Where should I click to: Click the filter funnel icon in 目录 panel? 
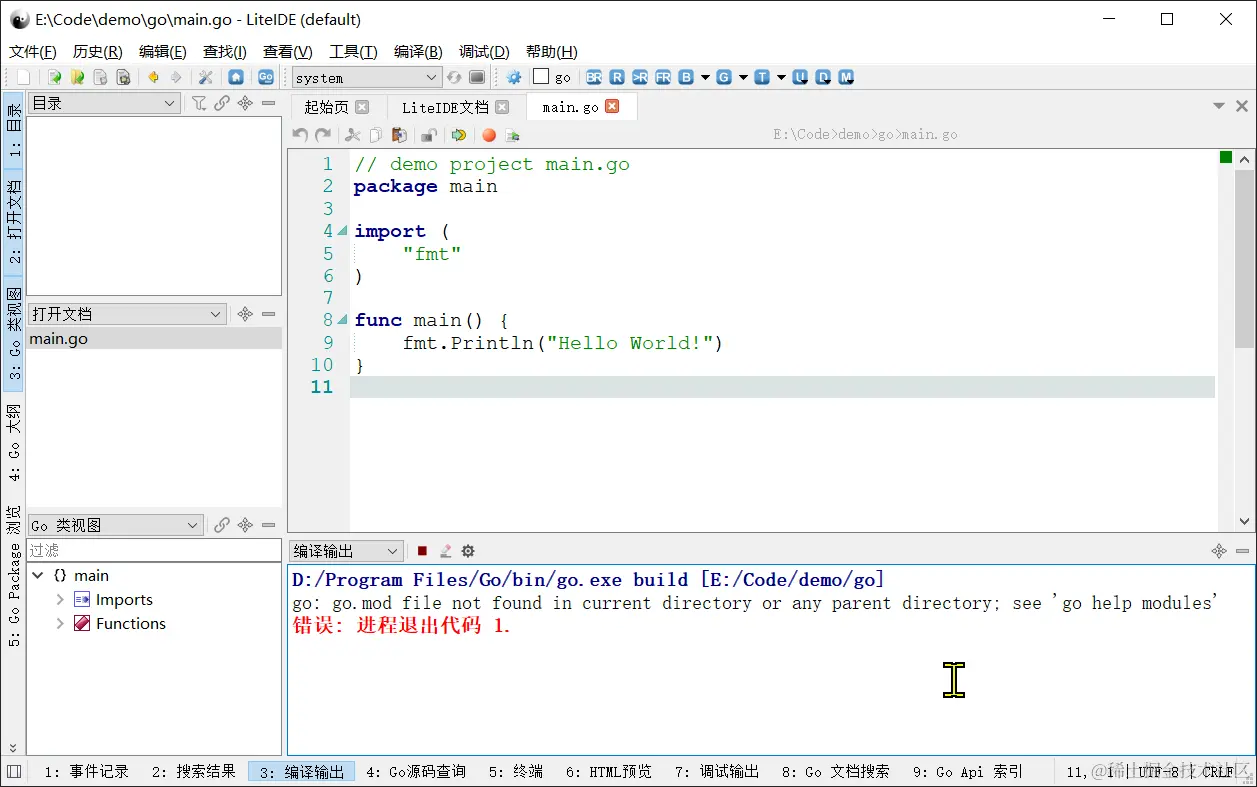click(x=199, y=103)
